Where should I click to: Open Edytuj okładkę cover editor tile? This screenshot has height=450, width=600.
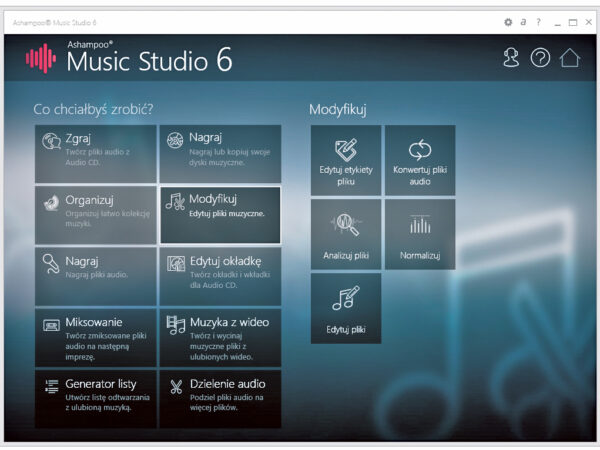220,275
